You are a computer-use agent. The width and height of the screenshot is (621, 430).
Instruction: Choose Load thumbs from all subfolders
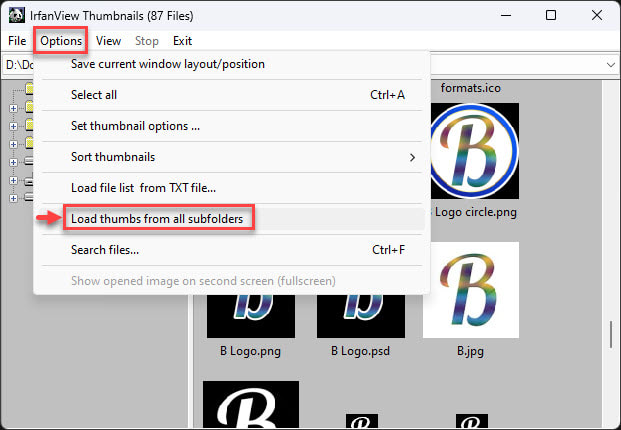232,219
